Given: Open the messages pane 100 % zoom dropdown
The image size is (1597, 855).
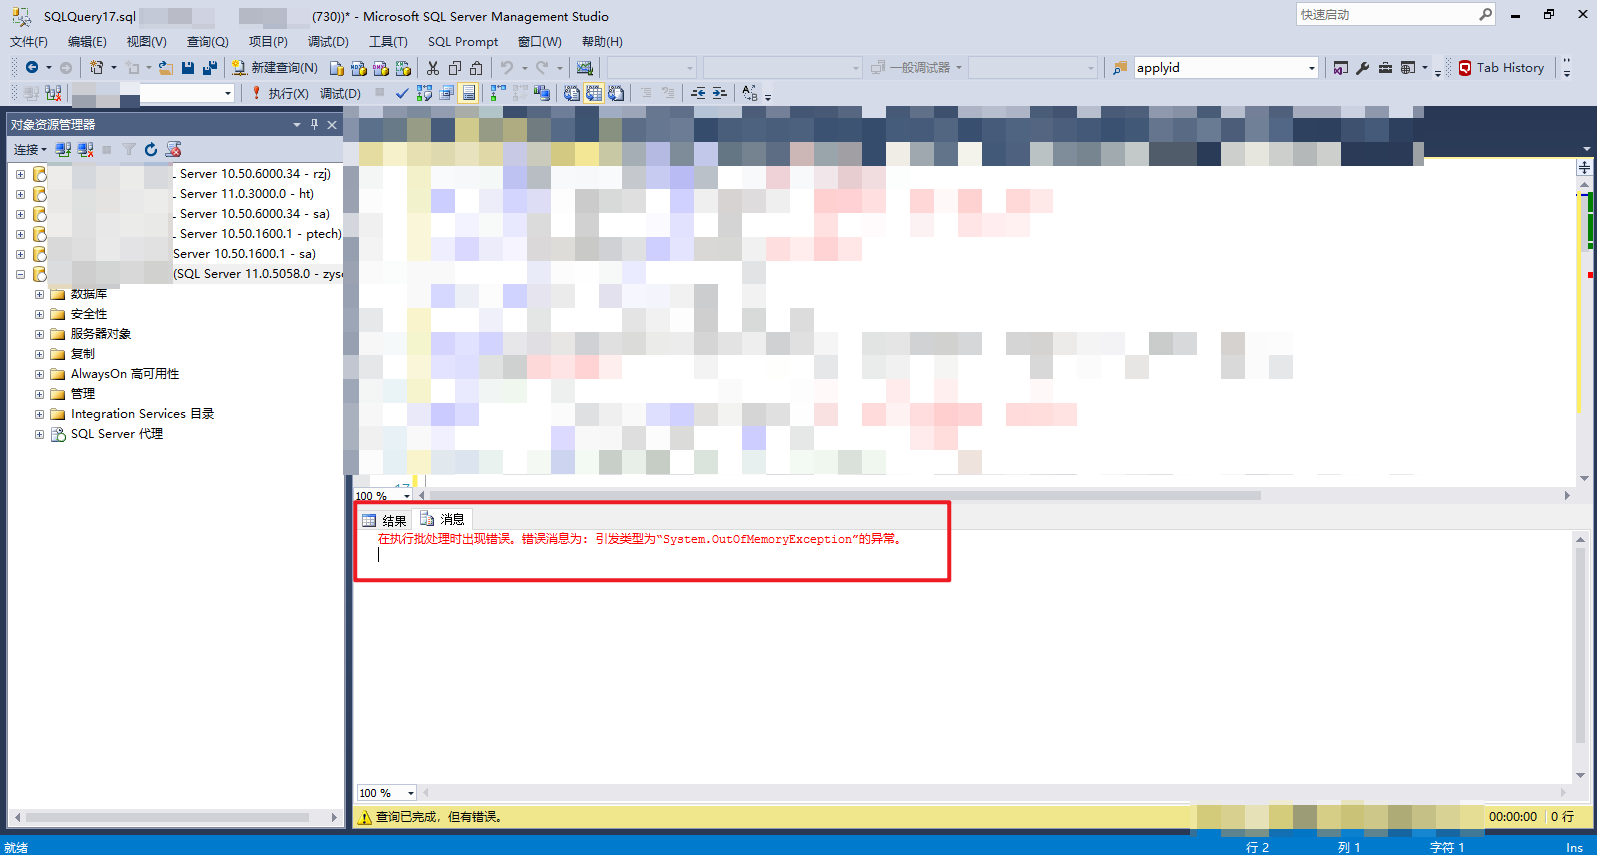Looking at the screenshot, I should pos(410,793).
